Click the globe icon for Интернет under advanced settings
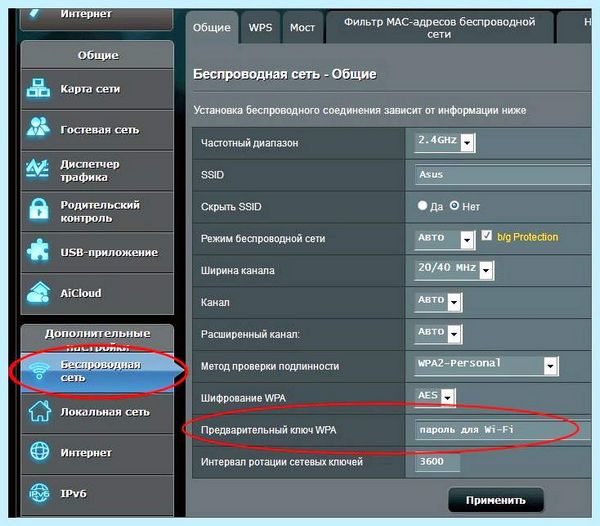600x526 pixels. click(39, 451)
